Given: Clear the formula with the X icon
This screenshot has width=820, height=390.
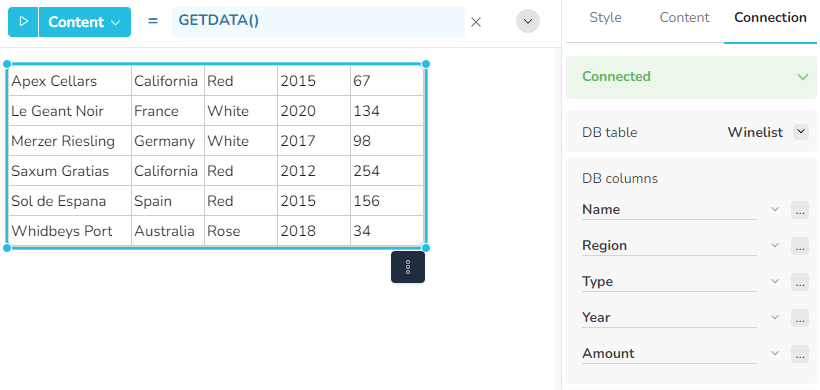Looking at the screenshot, I should coord(476,22).
